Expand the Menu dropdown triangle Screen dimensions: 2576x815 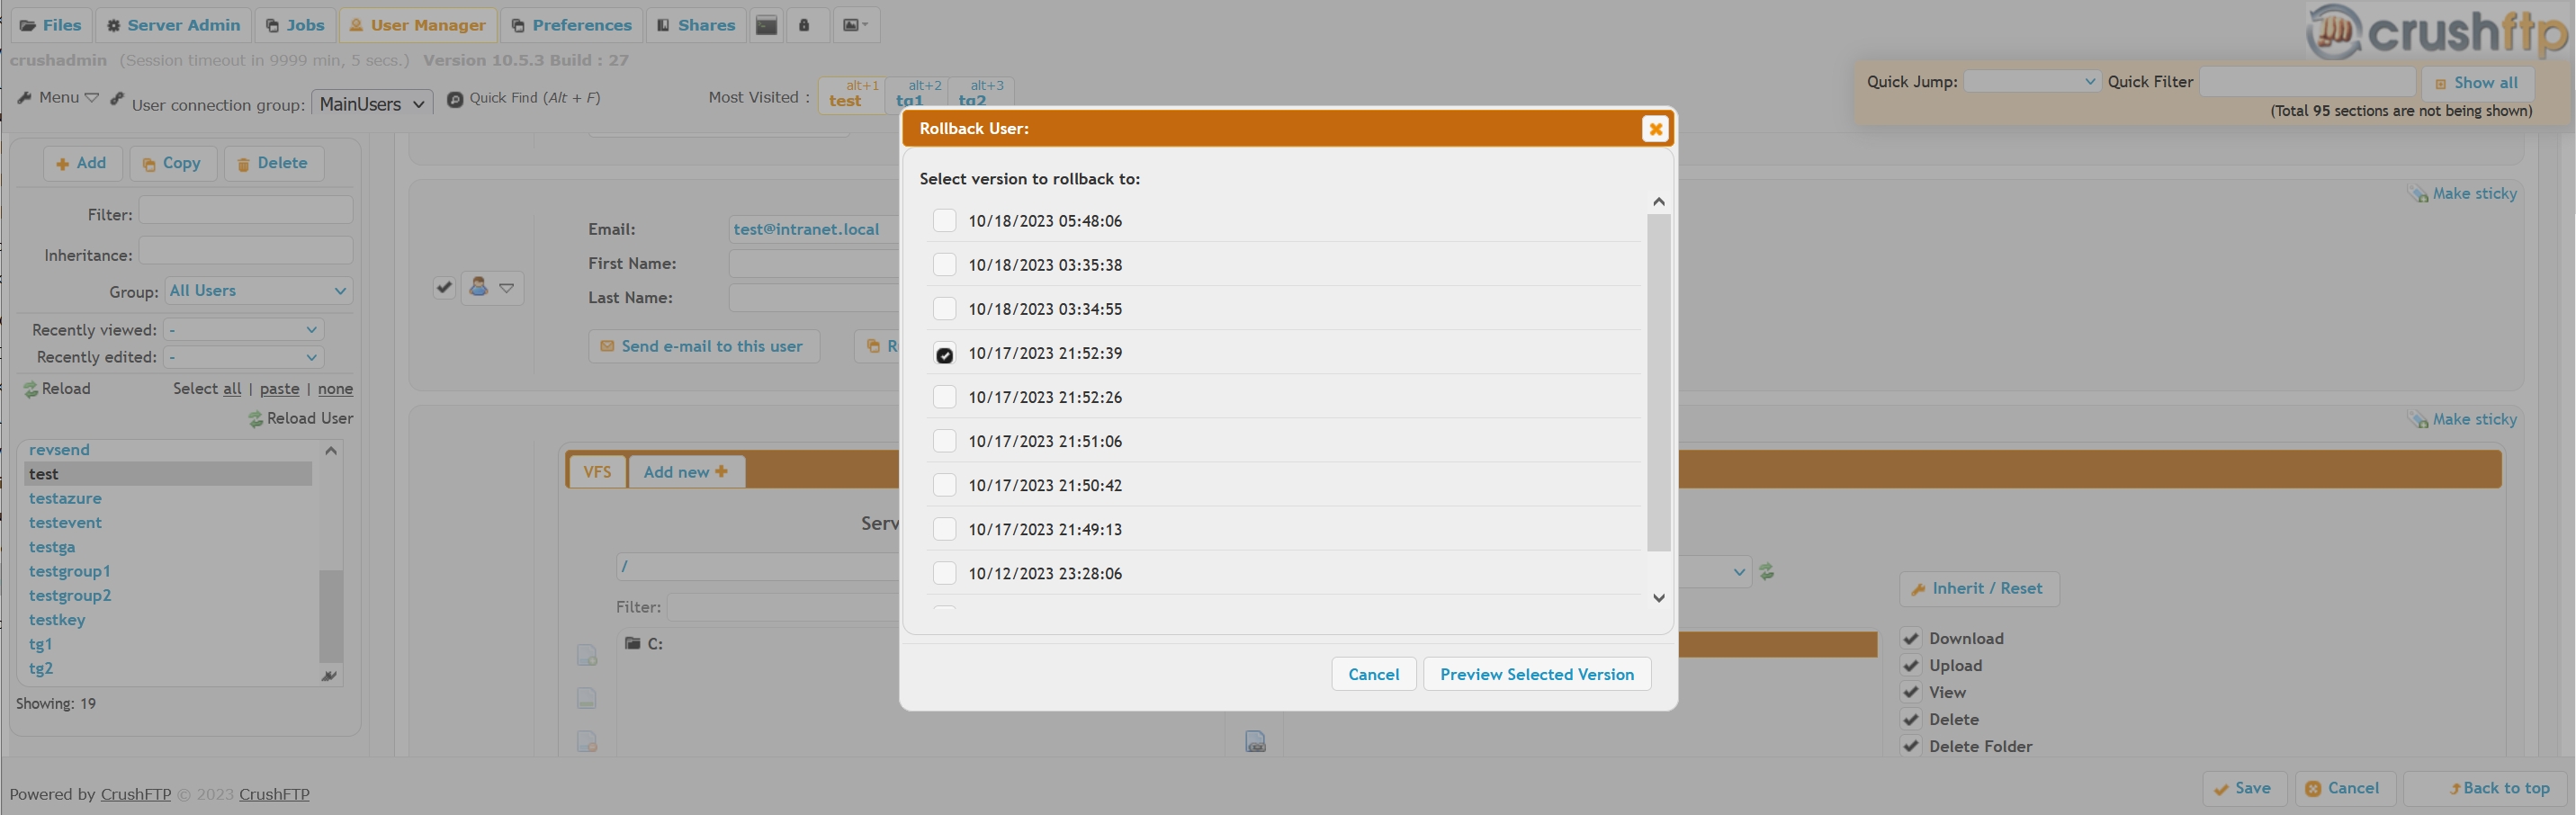(x=91, y=98)
